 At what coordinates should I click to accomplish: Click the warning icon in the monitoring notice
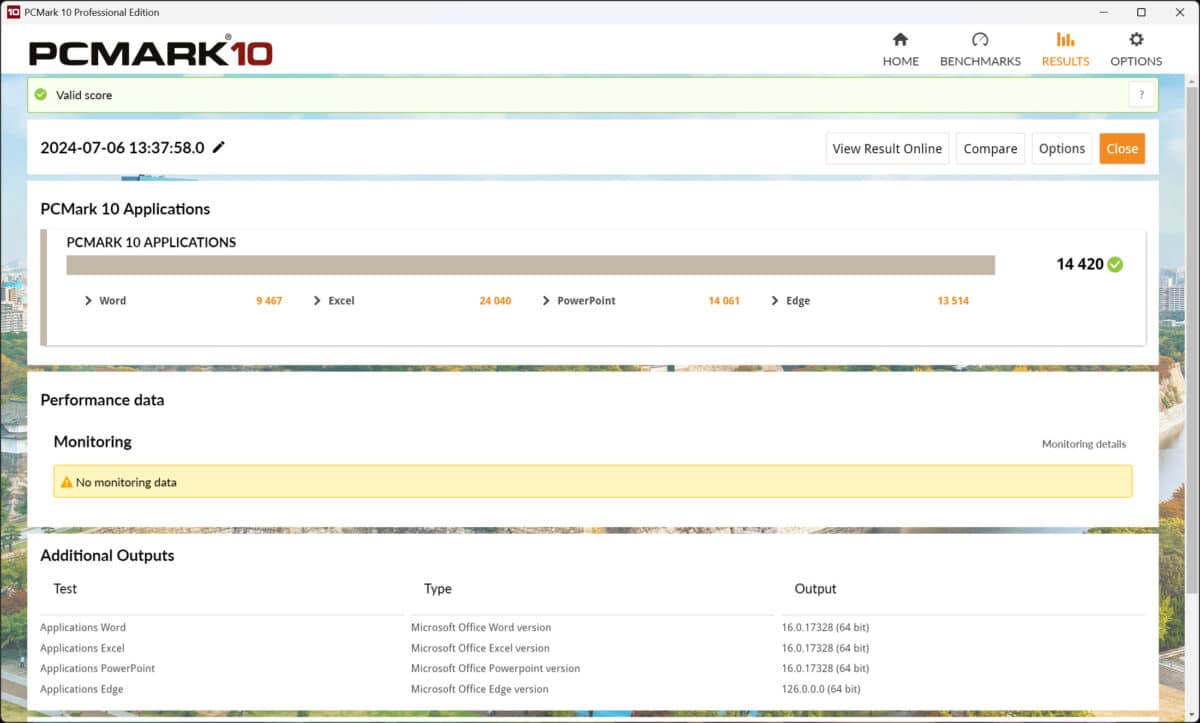click(66, 482)
